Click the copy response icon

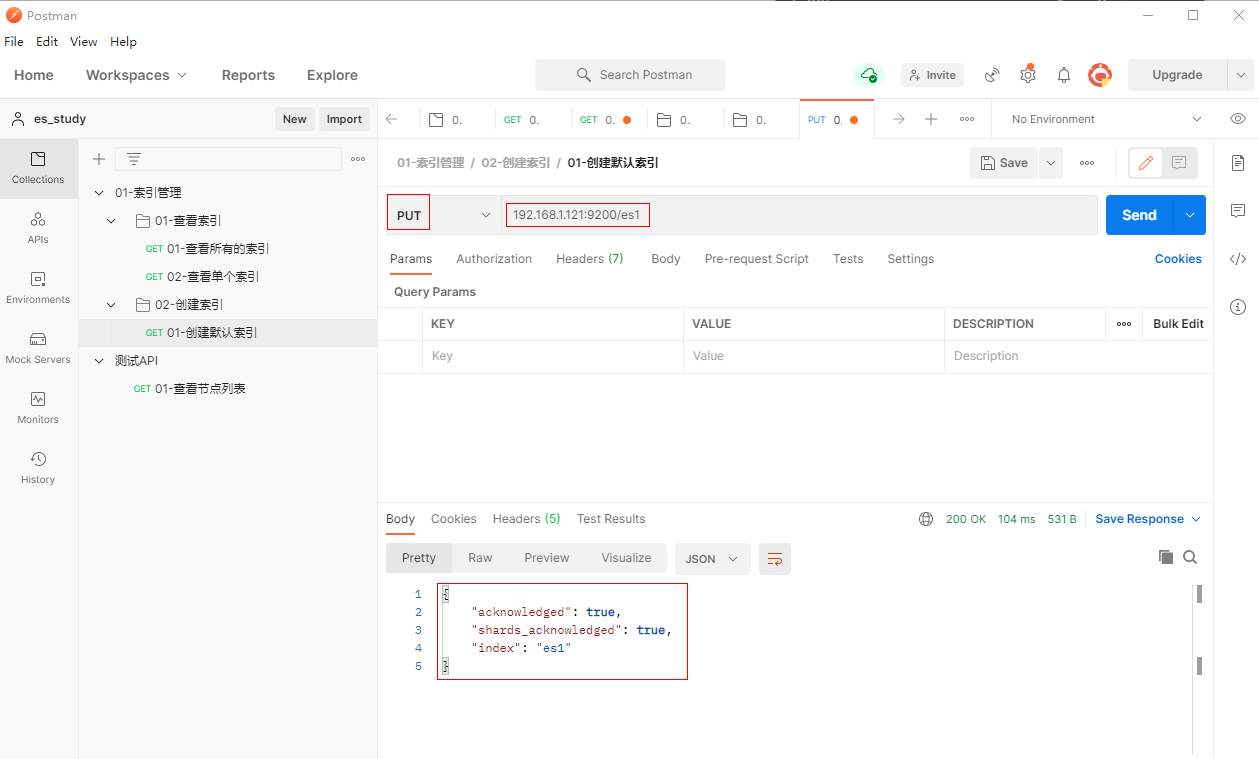[1165, 557]
